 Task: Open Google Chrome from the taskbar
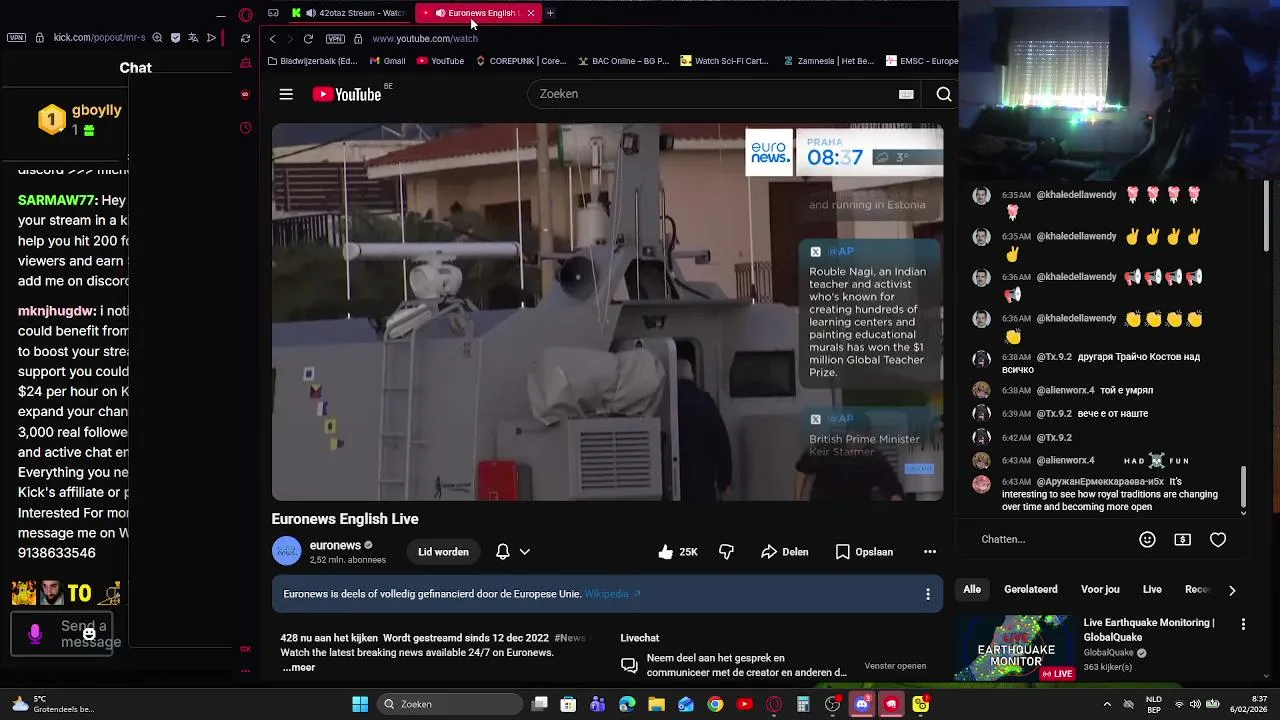coord(715,704)
